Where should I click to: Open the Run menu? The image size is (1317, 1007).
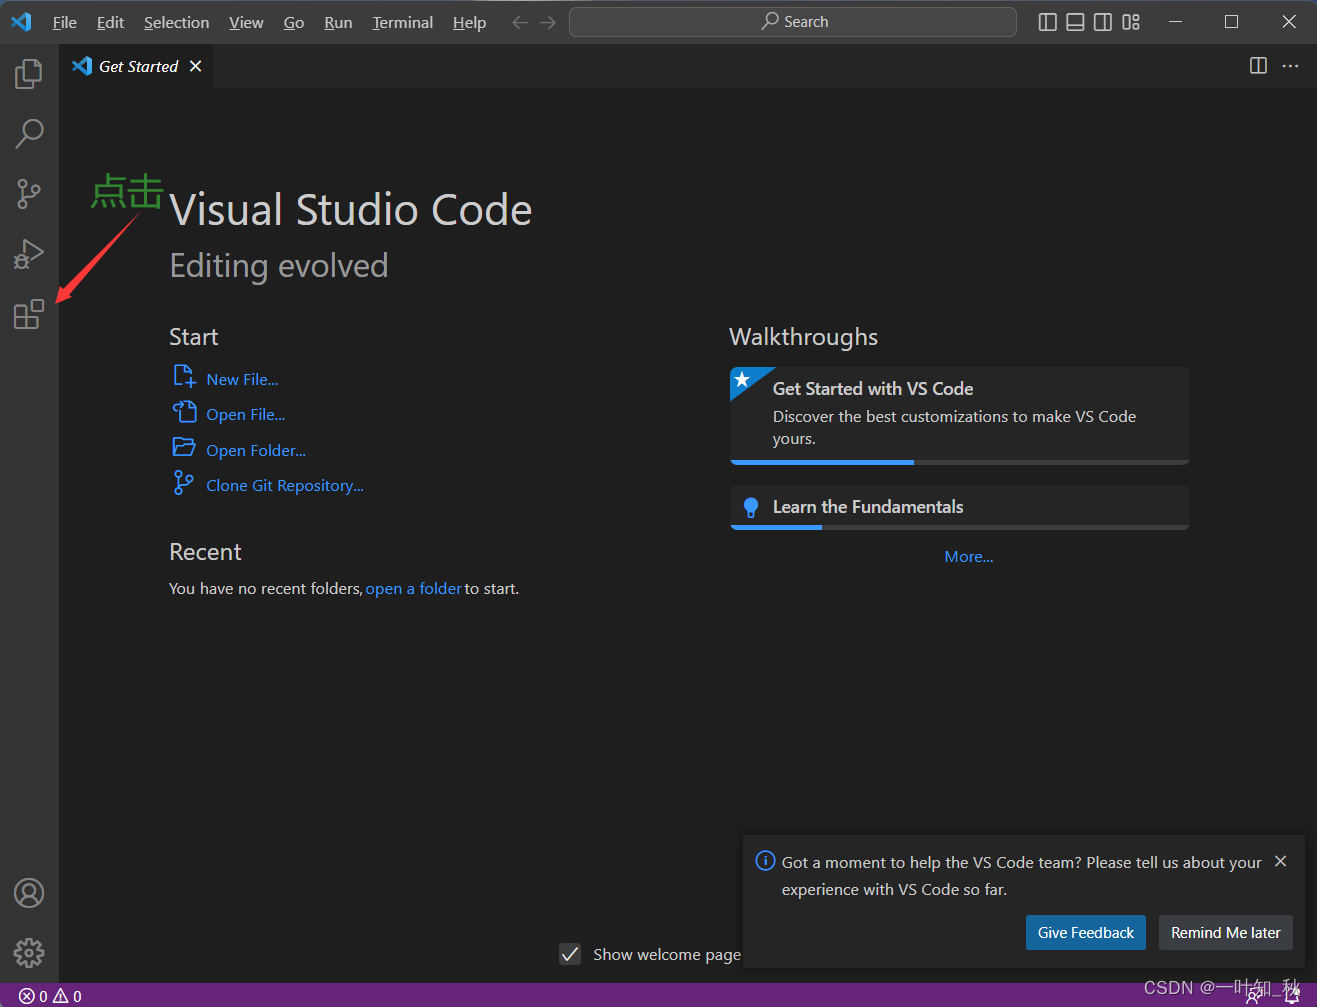point(338,22)
